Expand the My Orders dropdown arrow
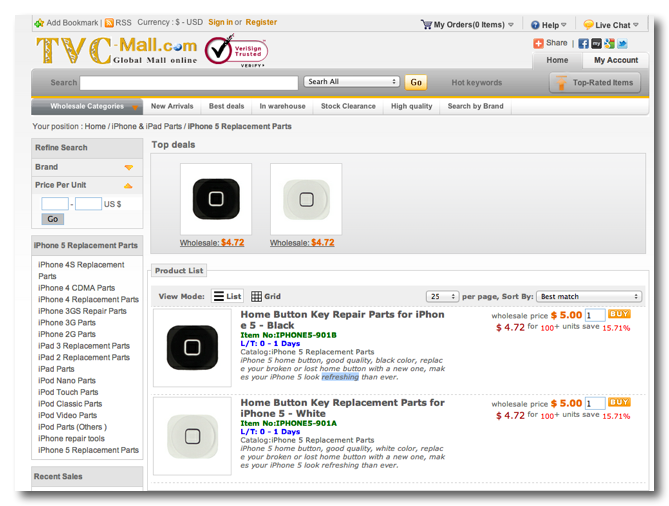The image size is (669, 506). [x=511, y=25]
